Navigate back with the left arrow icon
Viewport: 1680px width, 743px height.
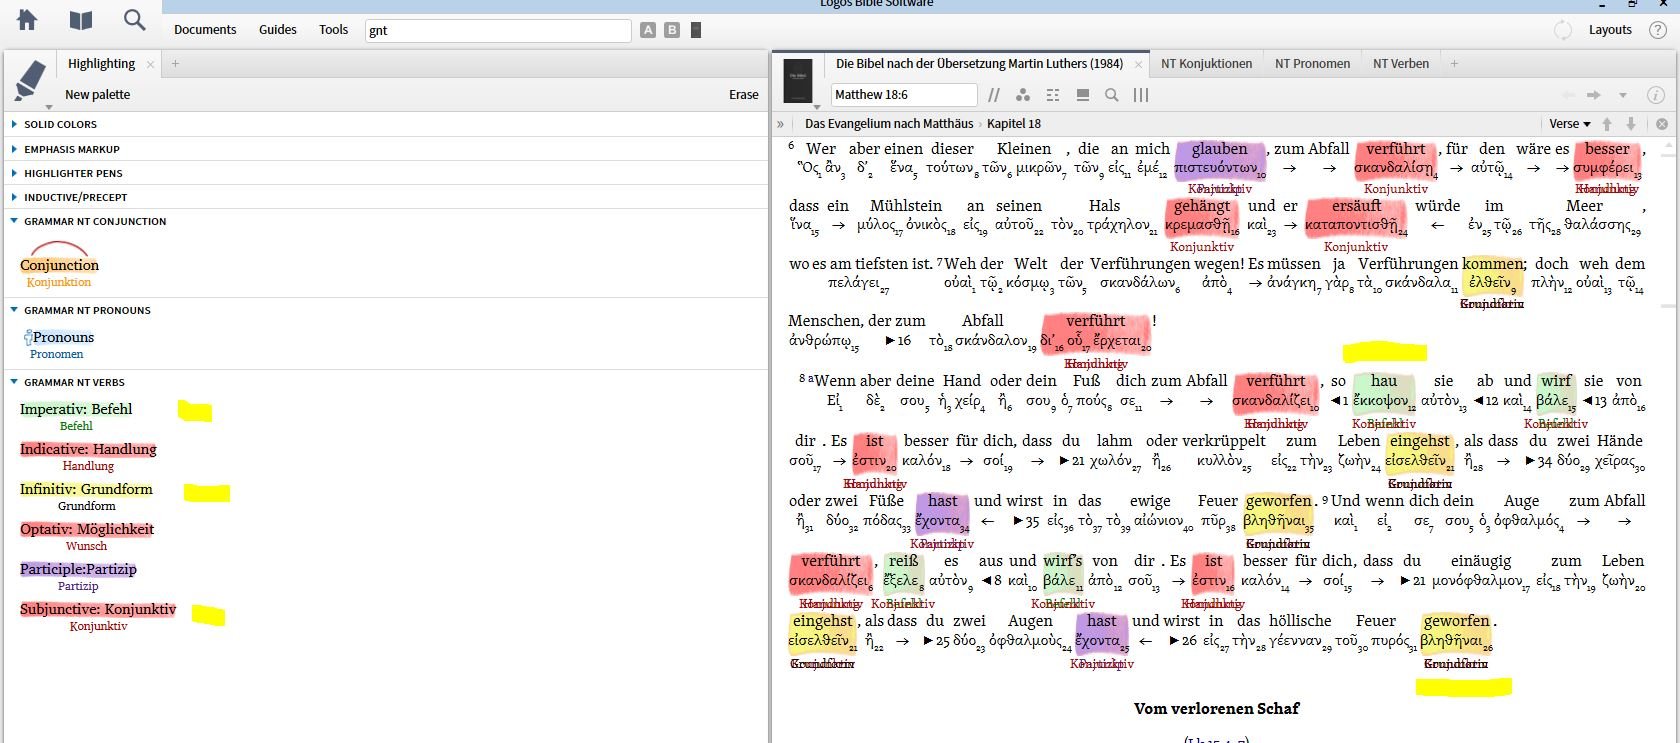click(1568, 95)
